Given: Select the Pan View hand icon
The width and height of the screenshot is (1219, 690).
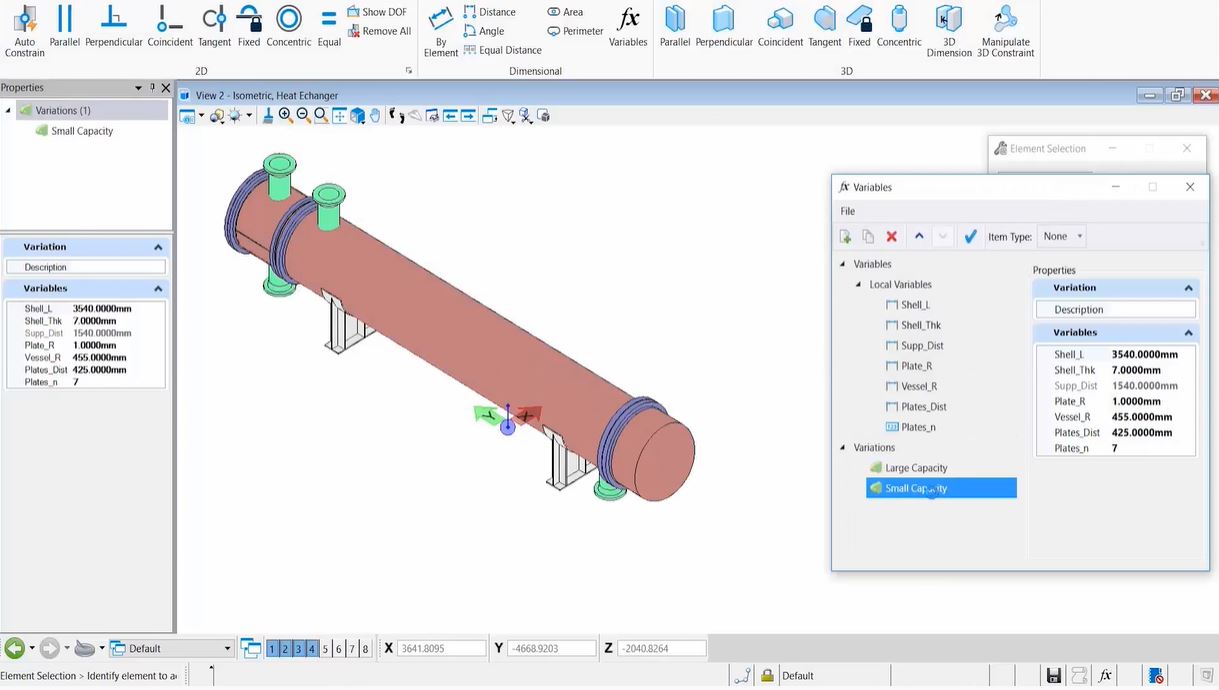Looking at the screenshot, I should click(375, 116).
